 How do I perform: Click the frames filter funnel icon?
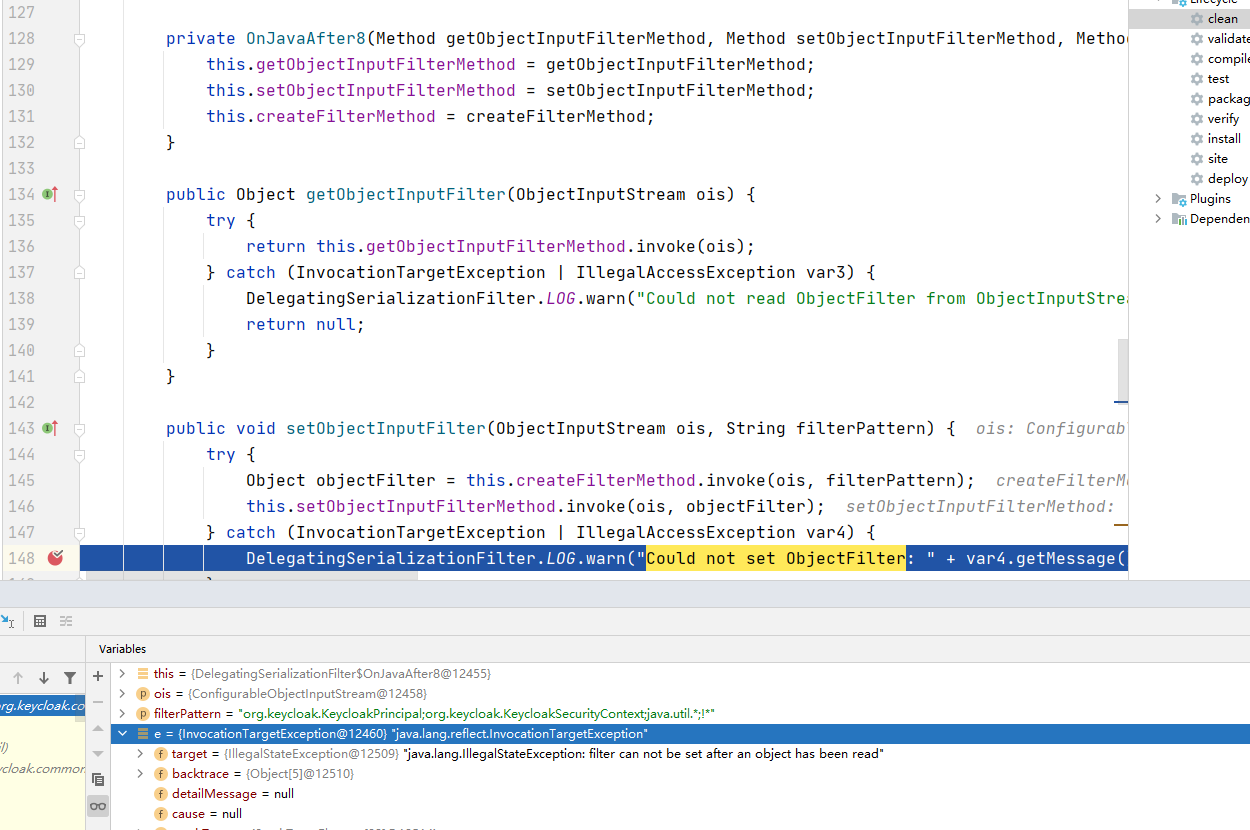(70, 678)
